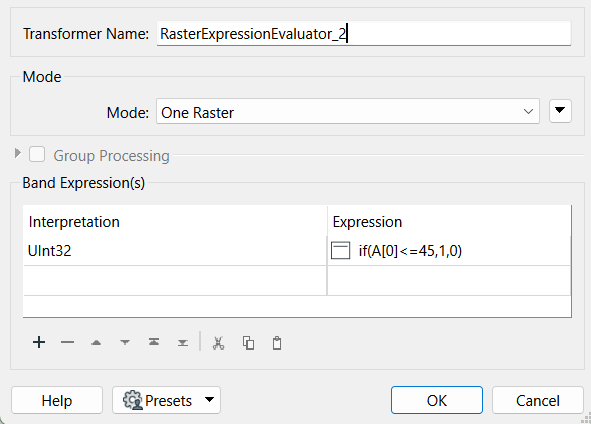The width and height of the screenshot is (591, 424).
Task: Click the Expression column header
Action: (x=449, y=222)
